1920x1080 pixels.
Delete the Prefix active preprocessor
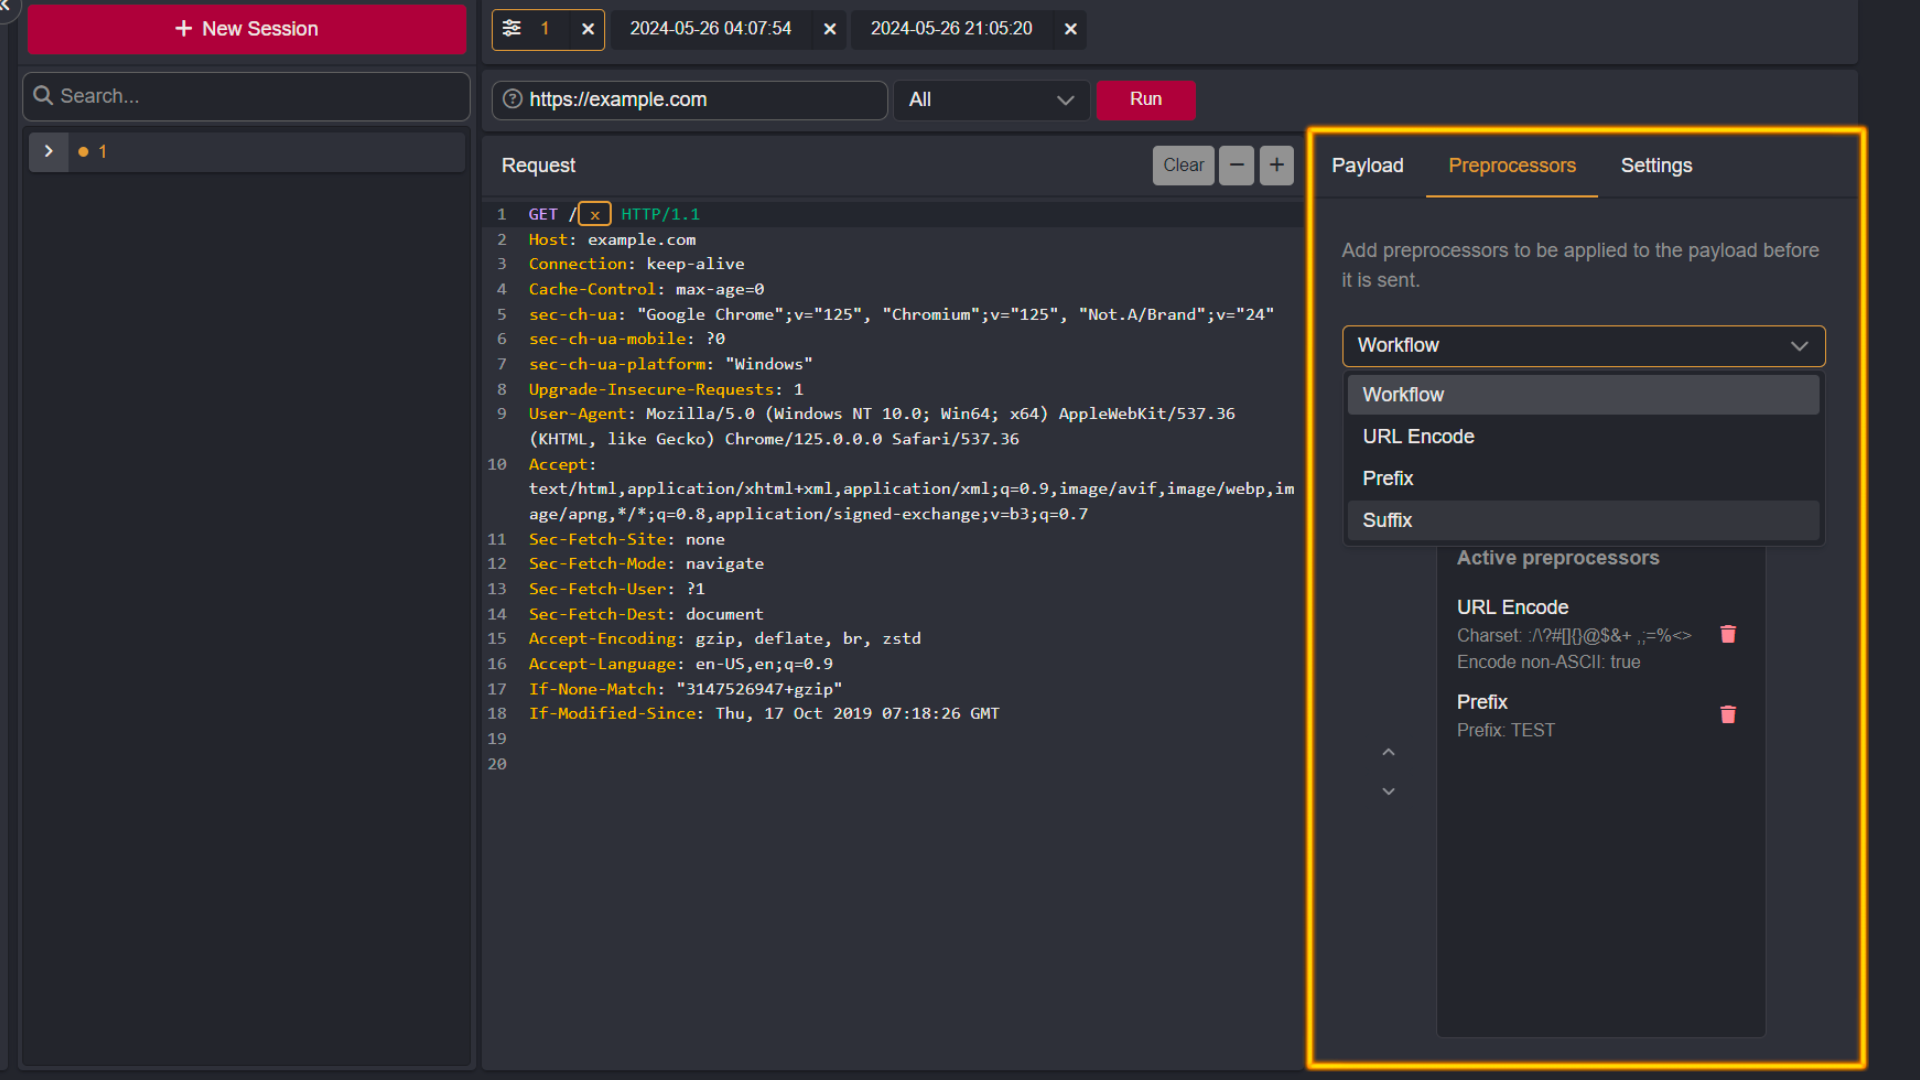(x=1729, y=713)
